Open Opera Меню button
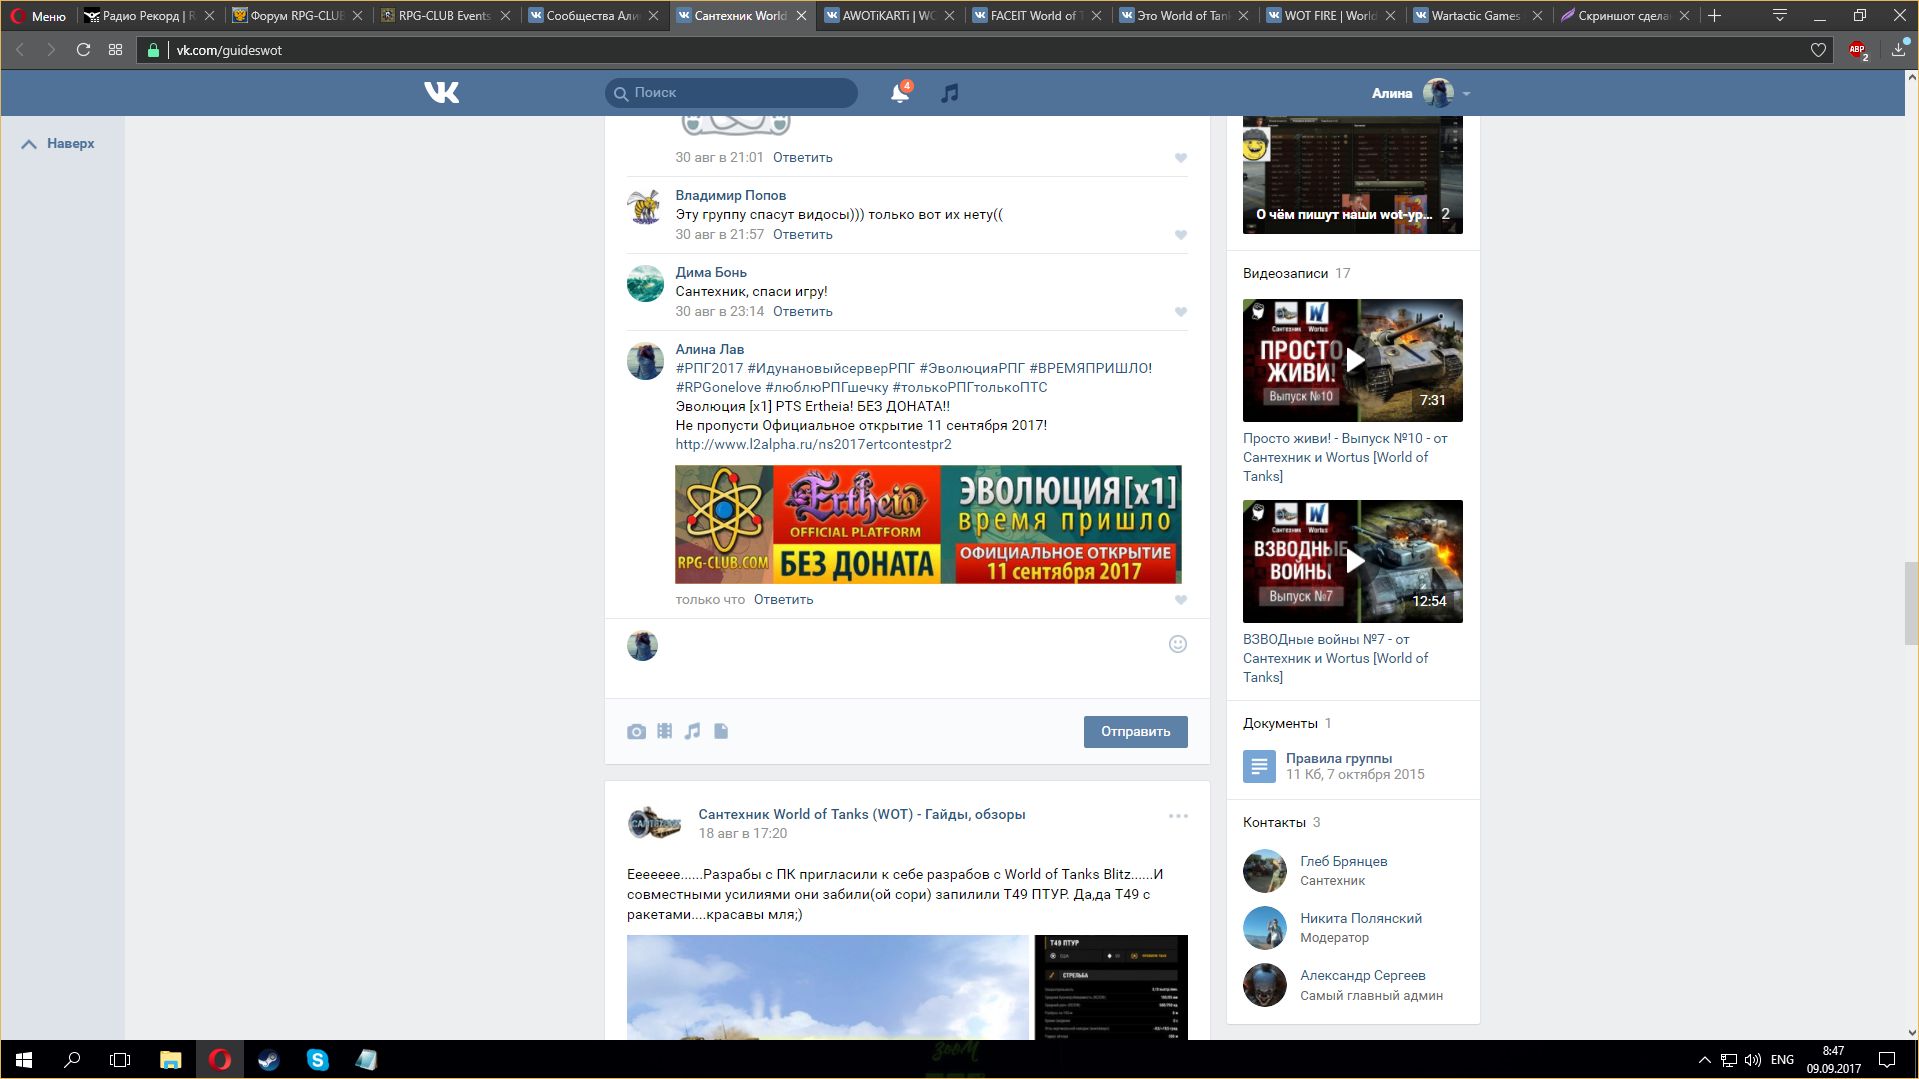This screenshot has height=1079, width=1919. [x=38, y=16]
